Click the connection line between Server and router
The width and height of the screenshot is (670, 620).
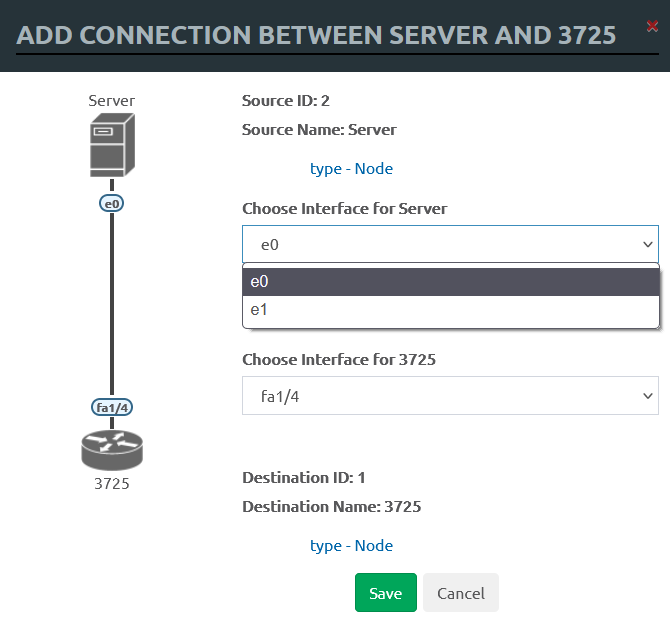111,300
